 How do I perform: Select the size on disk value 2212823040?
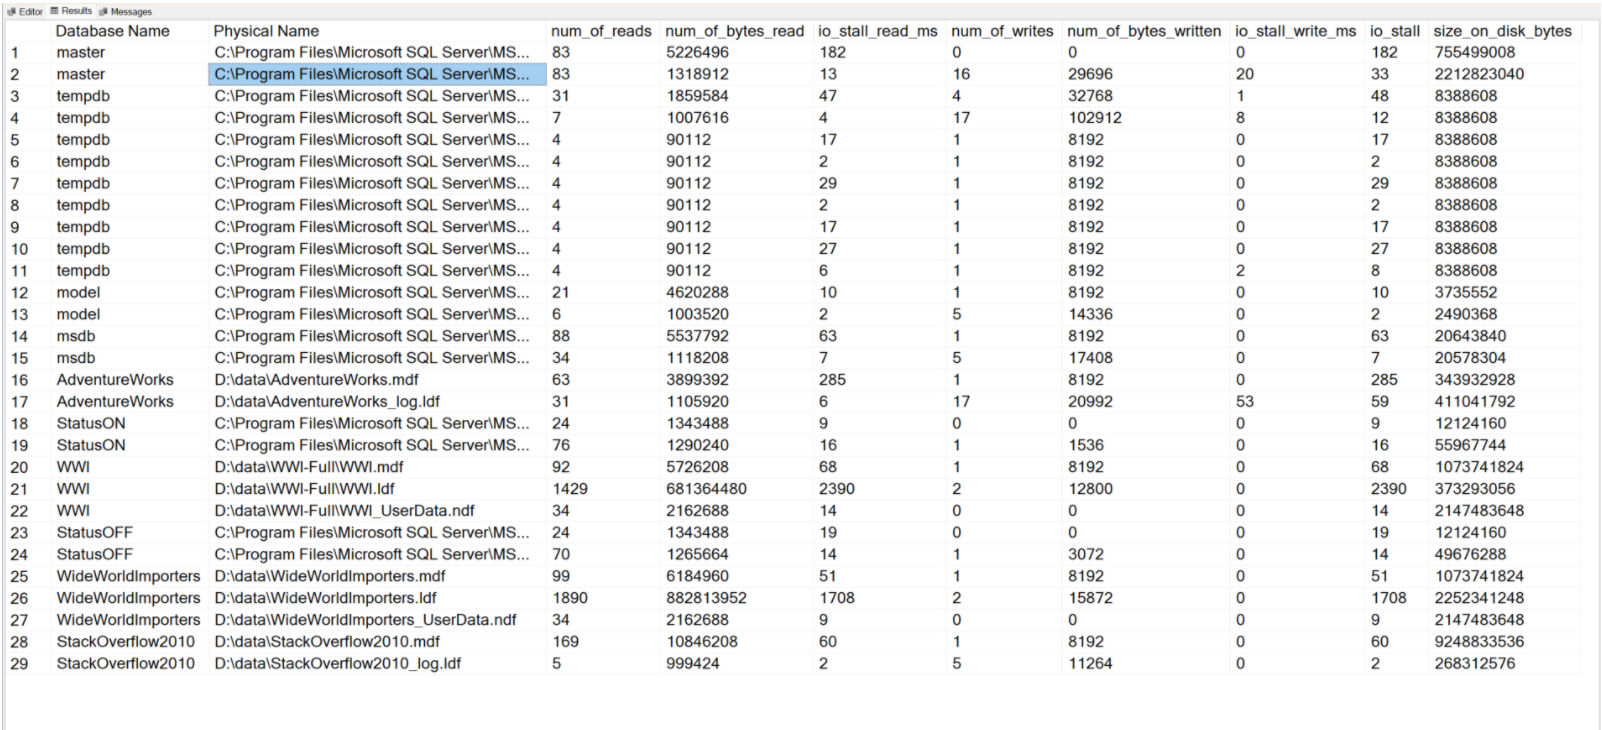(x=1480, y=74)
